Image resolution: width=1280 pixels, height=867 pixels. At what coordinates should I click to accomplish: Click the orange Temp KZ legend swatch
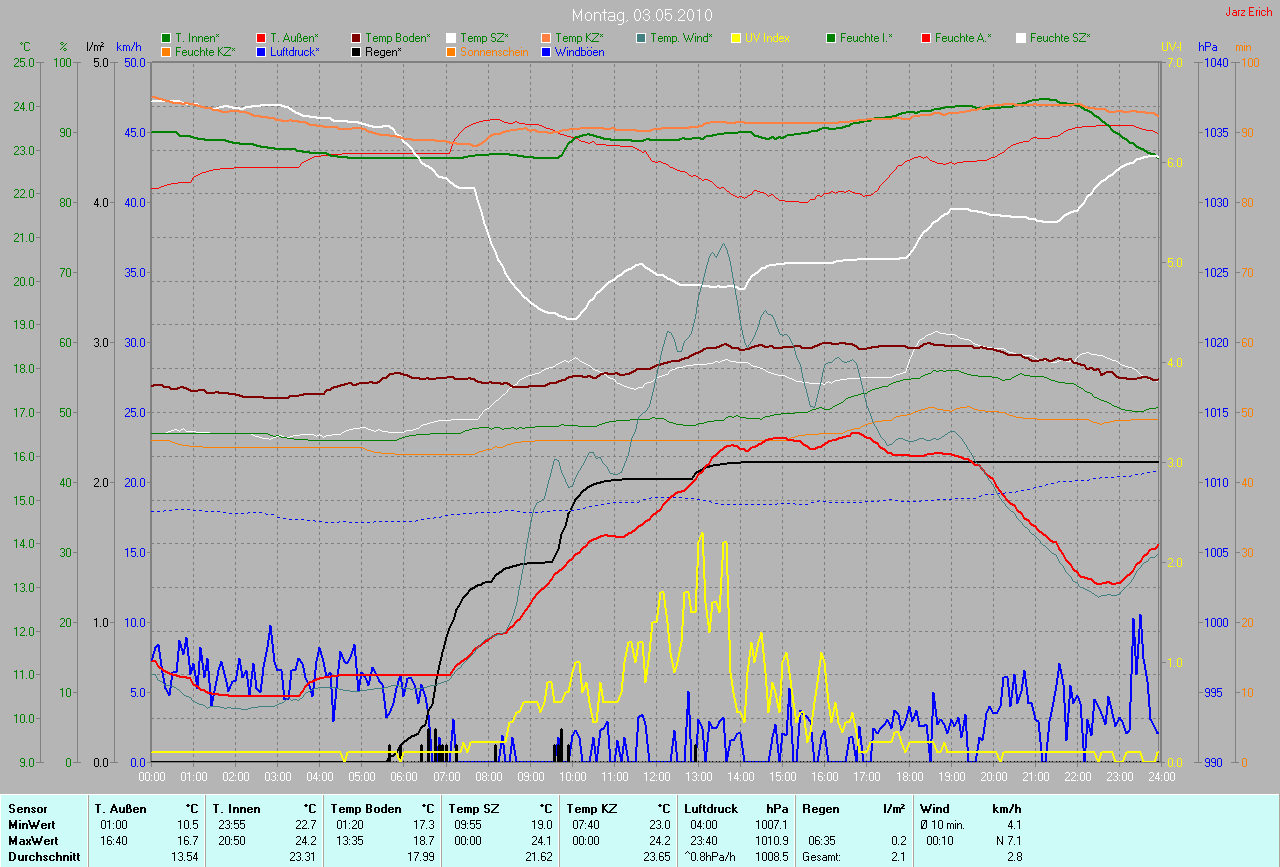click(546, 38)
